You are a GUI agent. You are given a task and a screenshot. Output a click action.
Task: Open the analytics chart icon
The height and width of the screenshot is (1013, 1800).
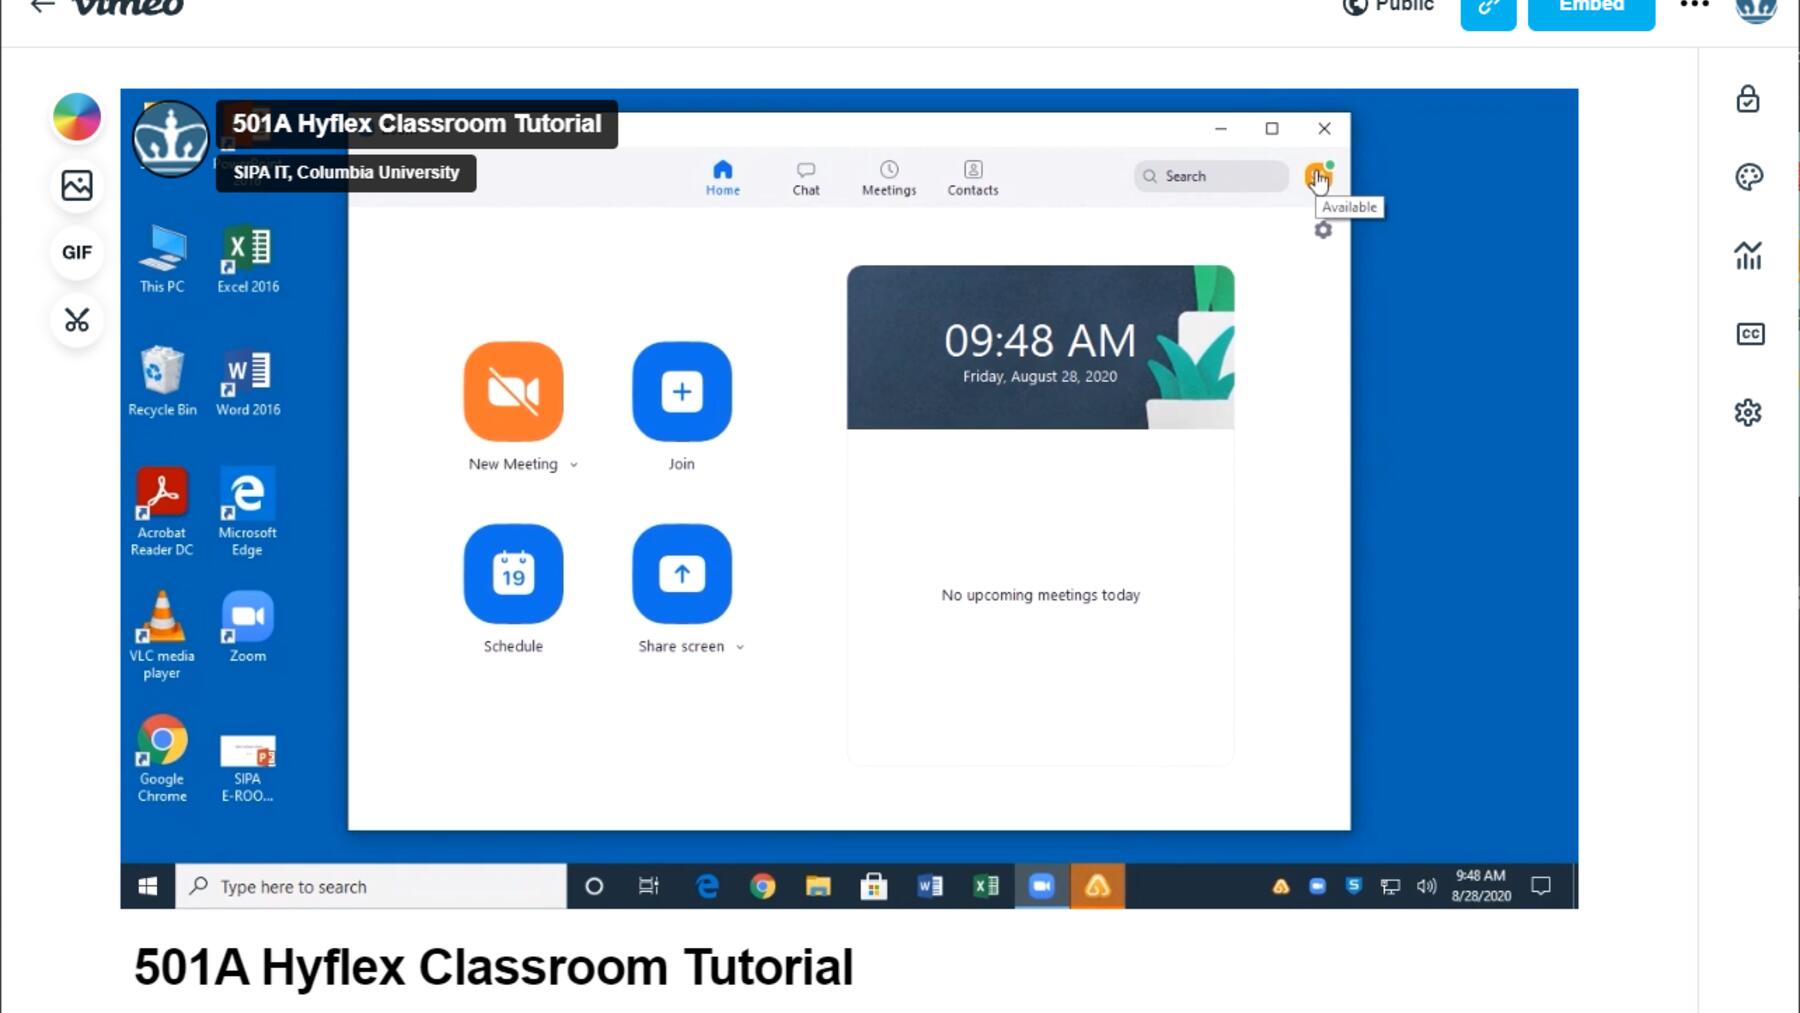1748,256
